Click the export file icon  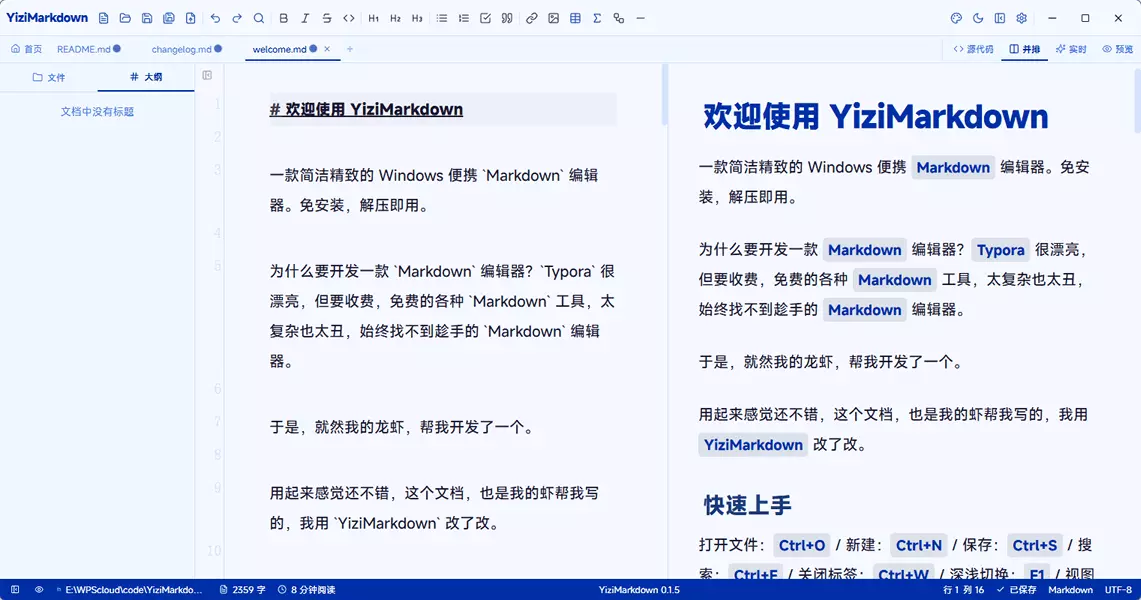(x=191, y=18)
